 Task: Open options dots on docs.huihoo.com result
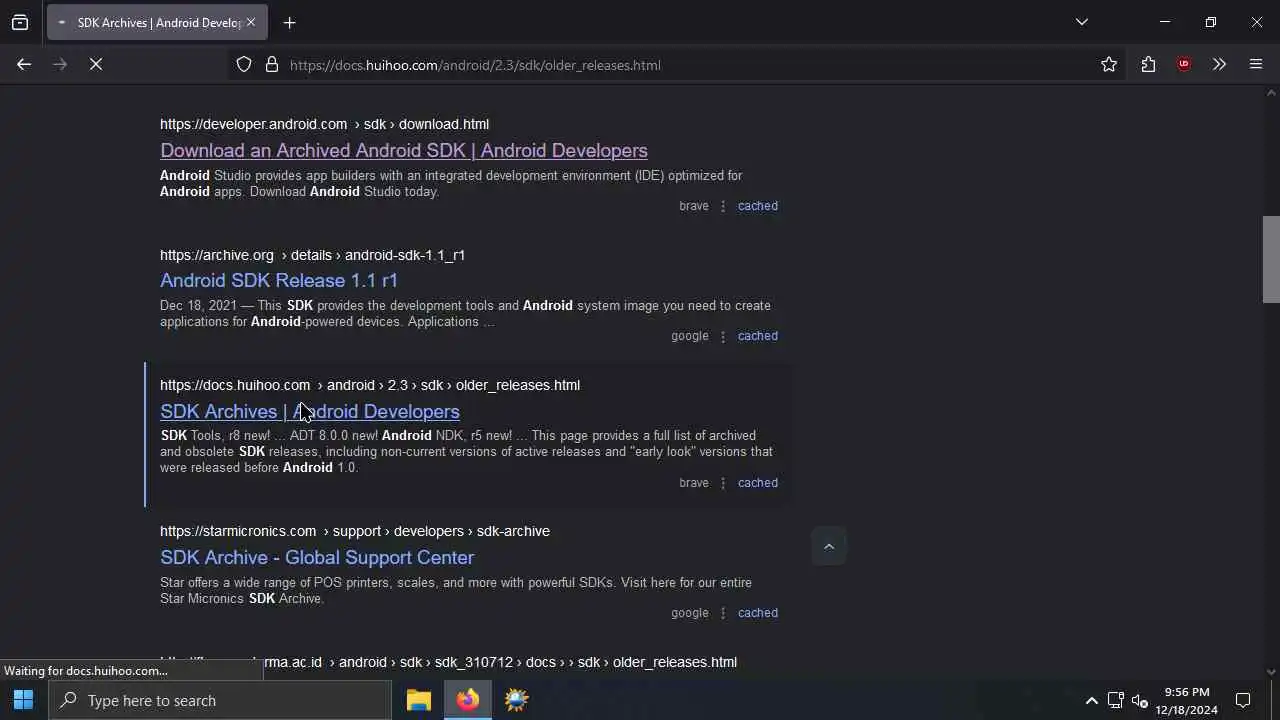(723, 483)
